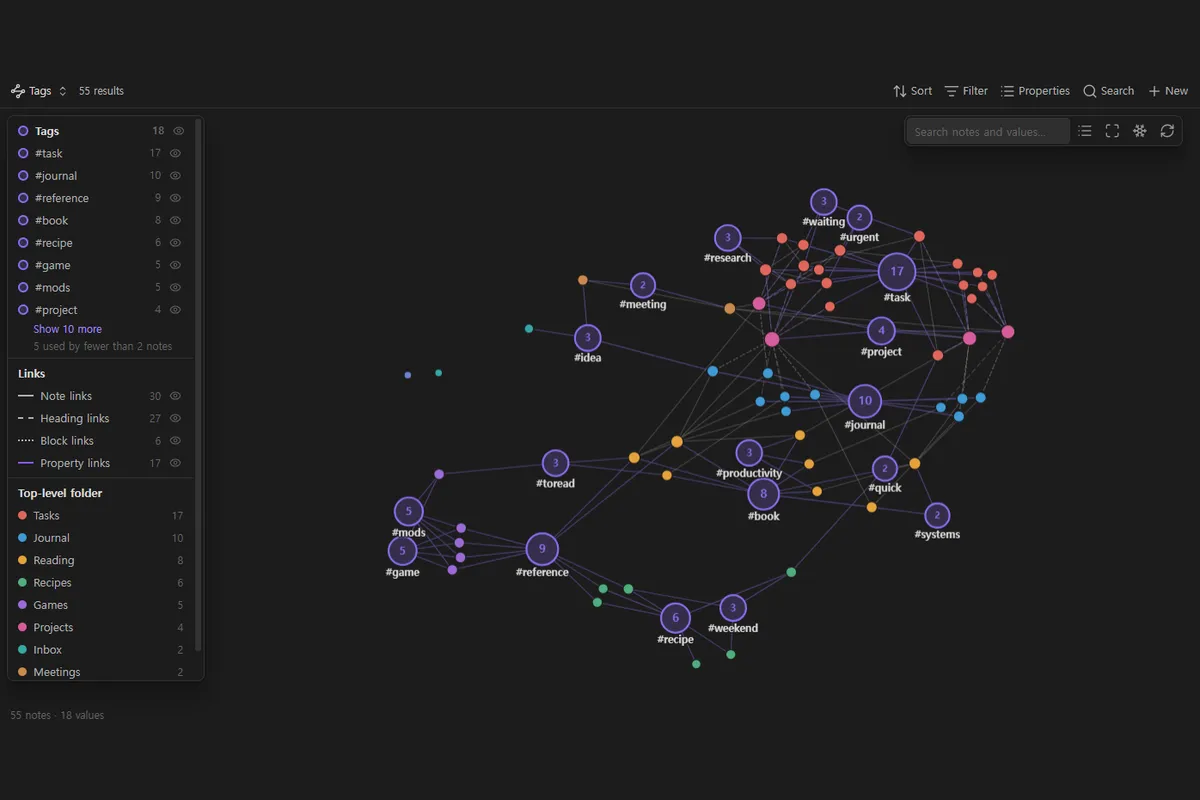The height and width of the screenshot is (800, 1200).
Task: Select the Meetings folder legend row
Action: (x=101, y=672)
